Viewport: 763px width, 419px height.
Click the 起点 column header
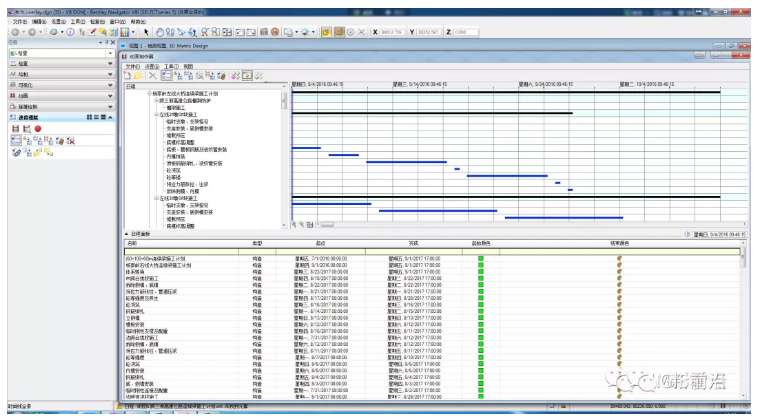click(320, 243)
